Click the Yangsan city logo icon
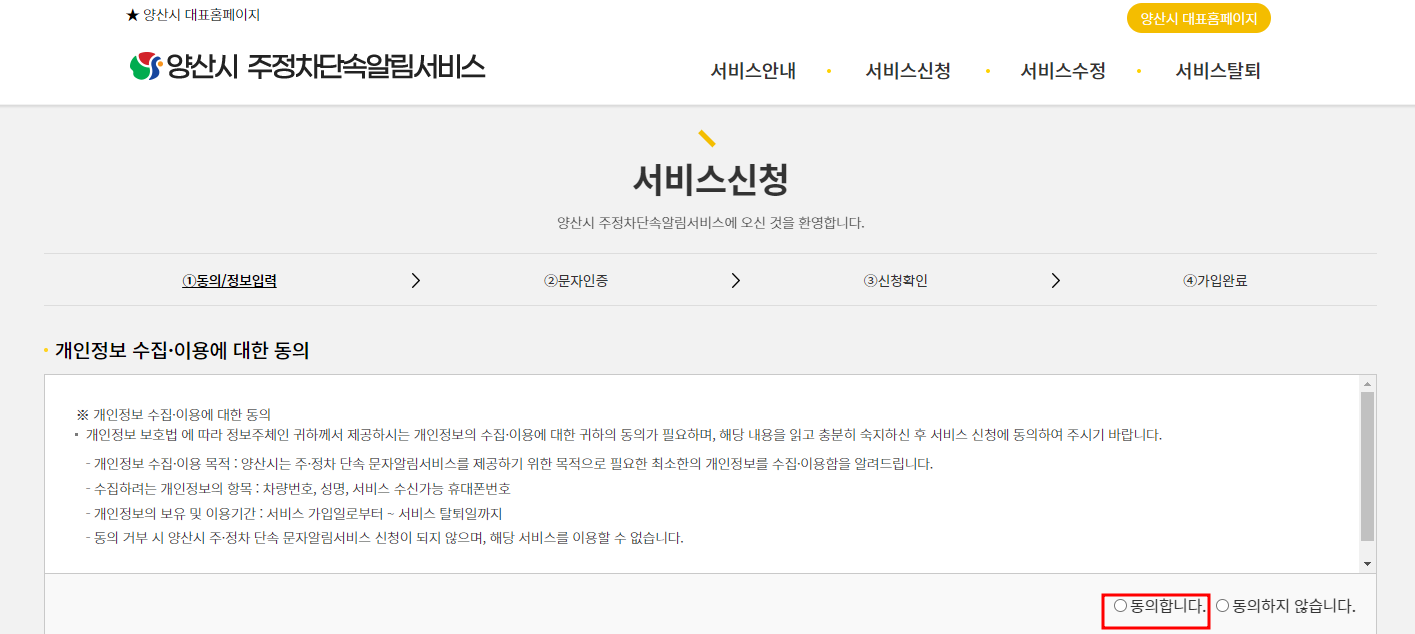Screen dimensions: 1415x634 [143, 66]
